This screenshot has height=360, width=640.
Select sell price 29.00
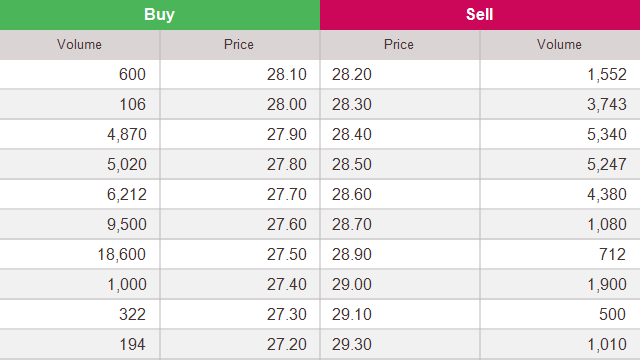(x=352, y=284)
